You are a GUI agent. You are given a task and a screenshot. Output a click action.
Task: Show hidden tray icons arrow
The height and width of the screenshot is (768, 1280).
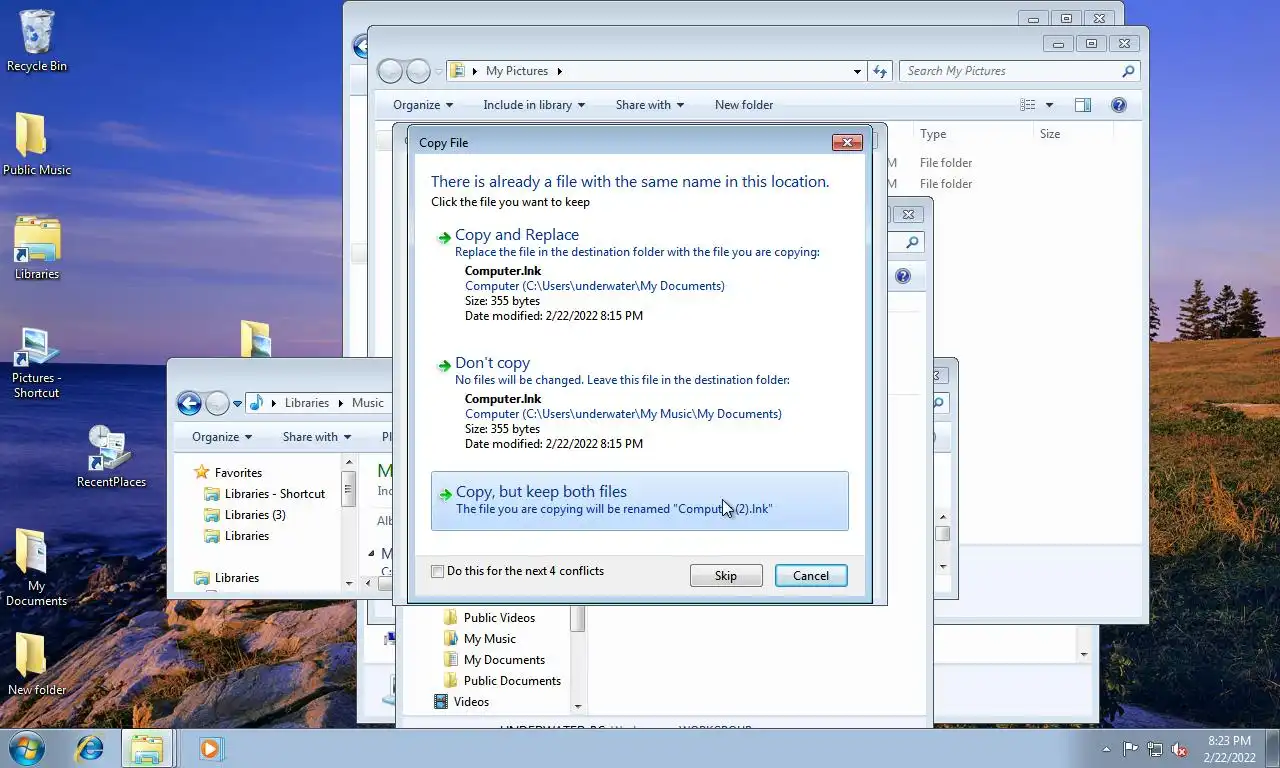[1106, 749]
